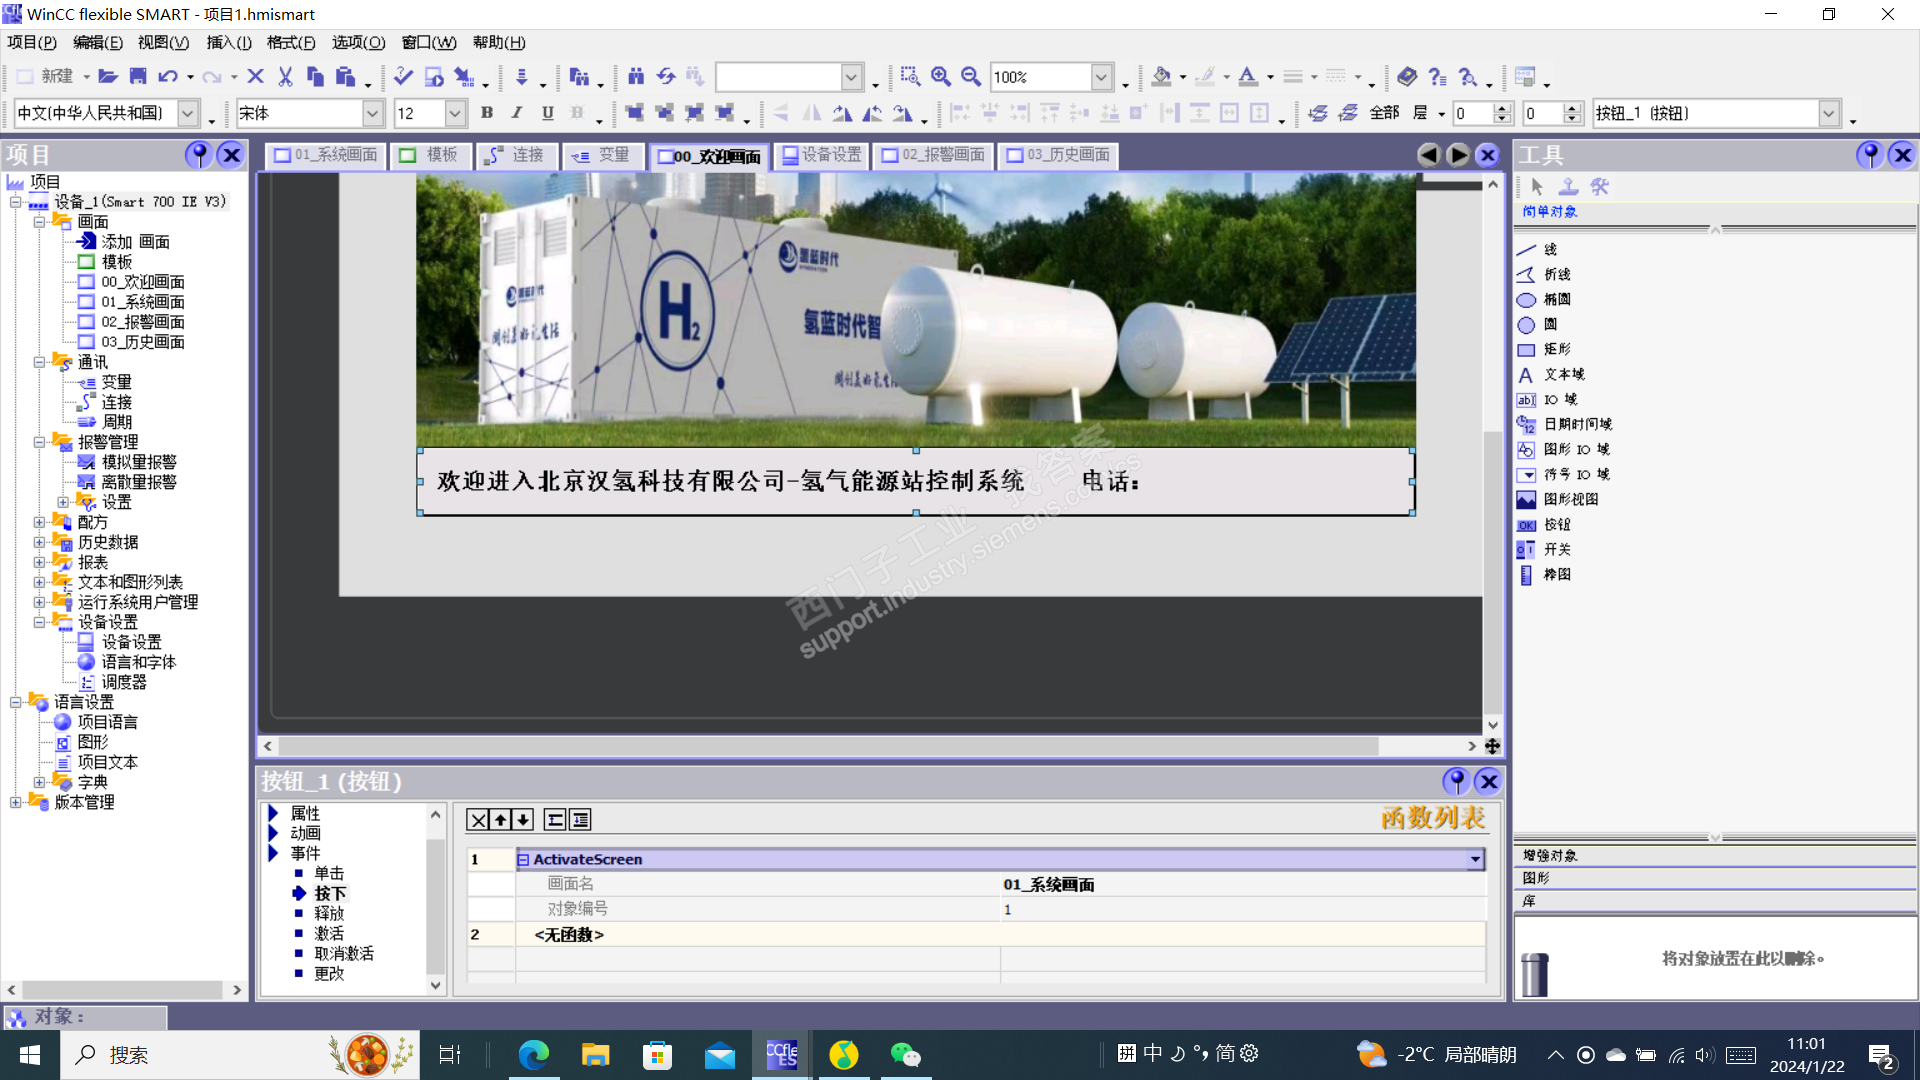The height and width of the screenshot is (1080, 1920).
Task: Switch to the 02_报警画面 tab
Action: pos(934,155)
